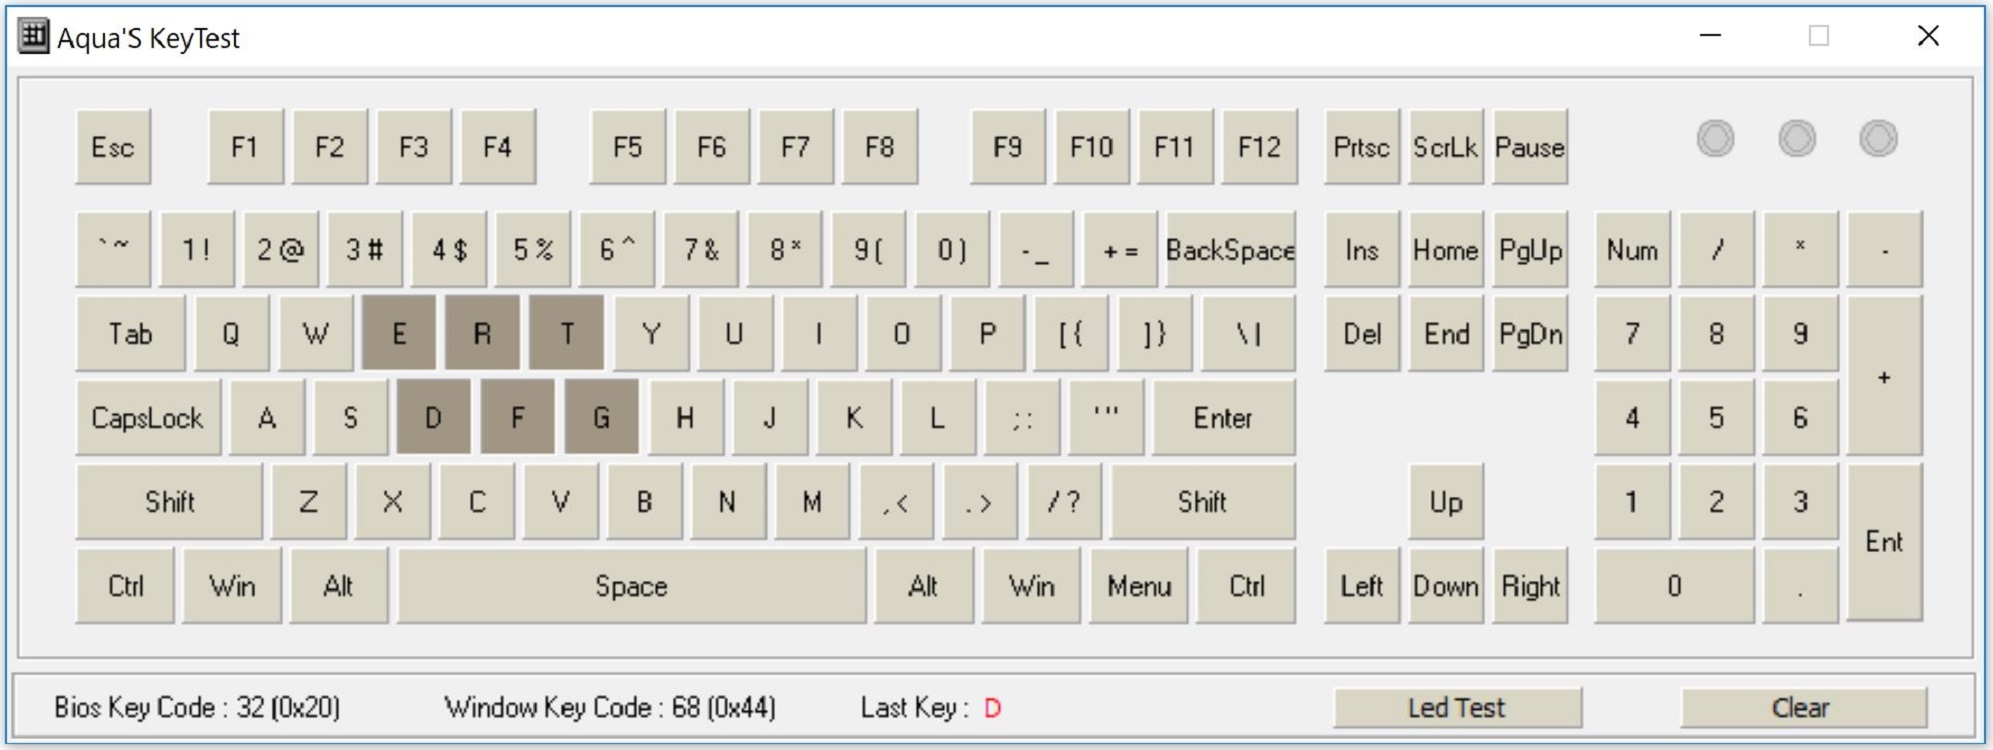Click the middle LED indicator circle
This screenshot has width=1993, height=750.
tap(1797, 138)
